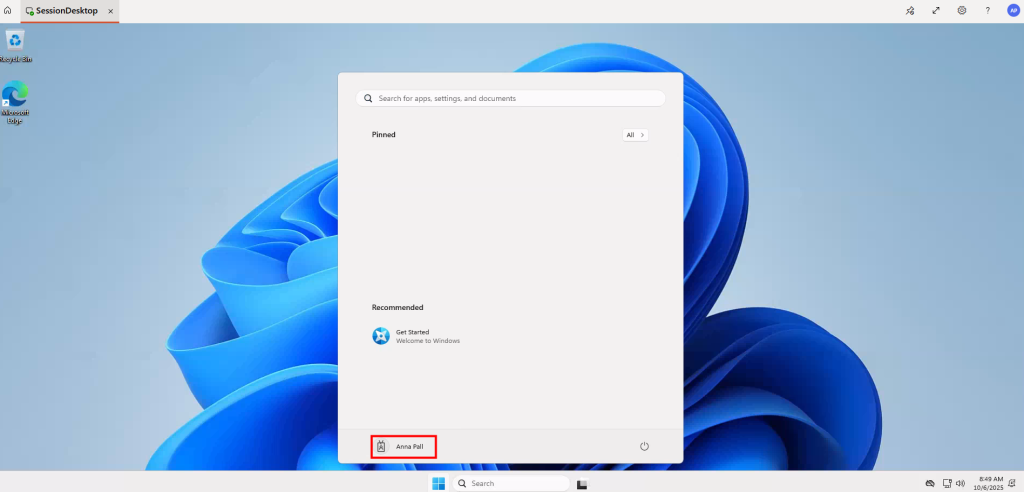Image resolution: width=1024 pixels, height=492 pixels.
Task: Click the speaker volume icon in system tray
Action: pos(960,484)
